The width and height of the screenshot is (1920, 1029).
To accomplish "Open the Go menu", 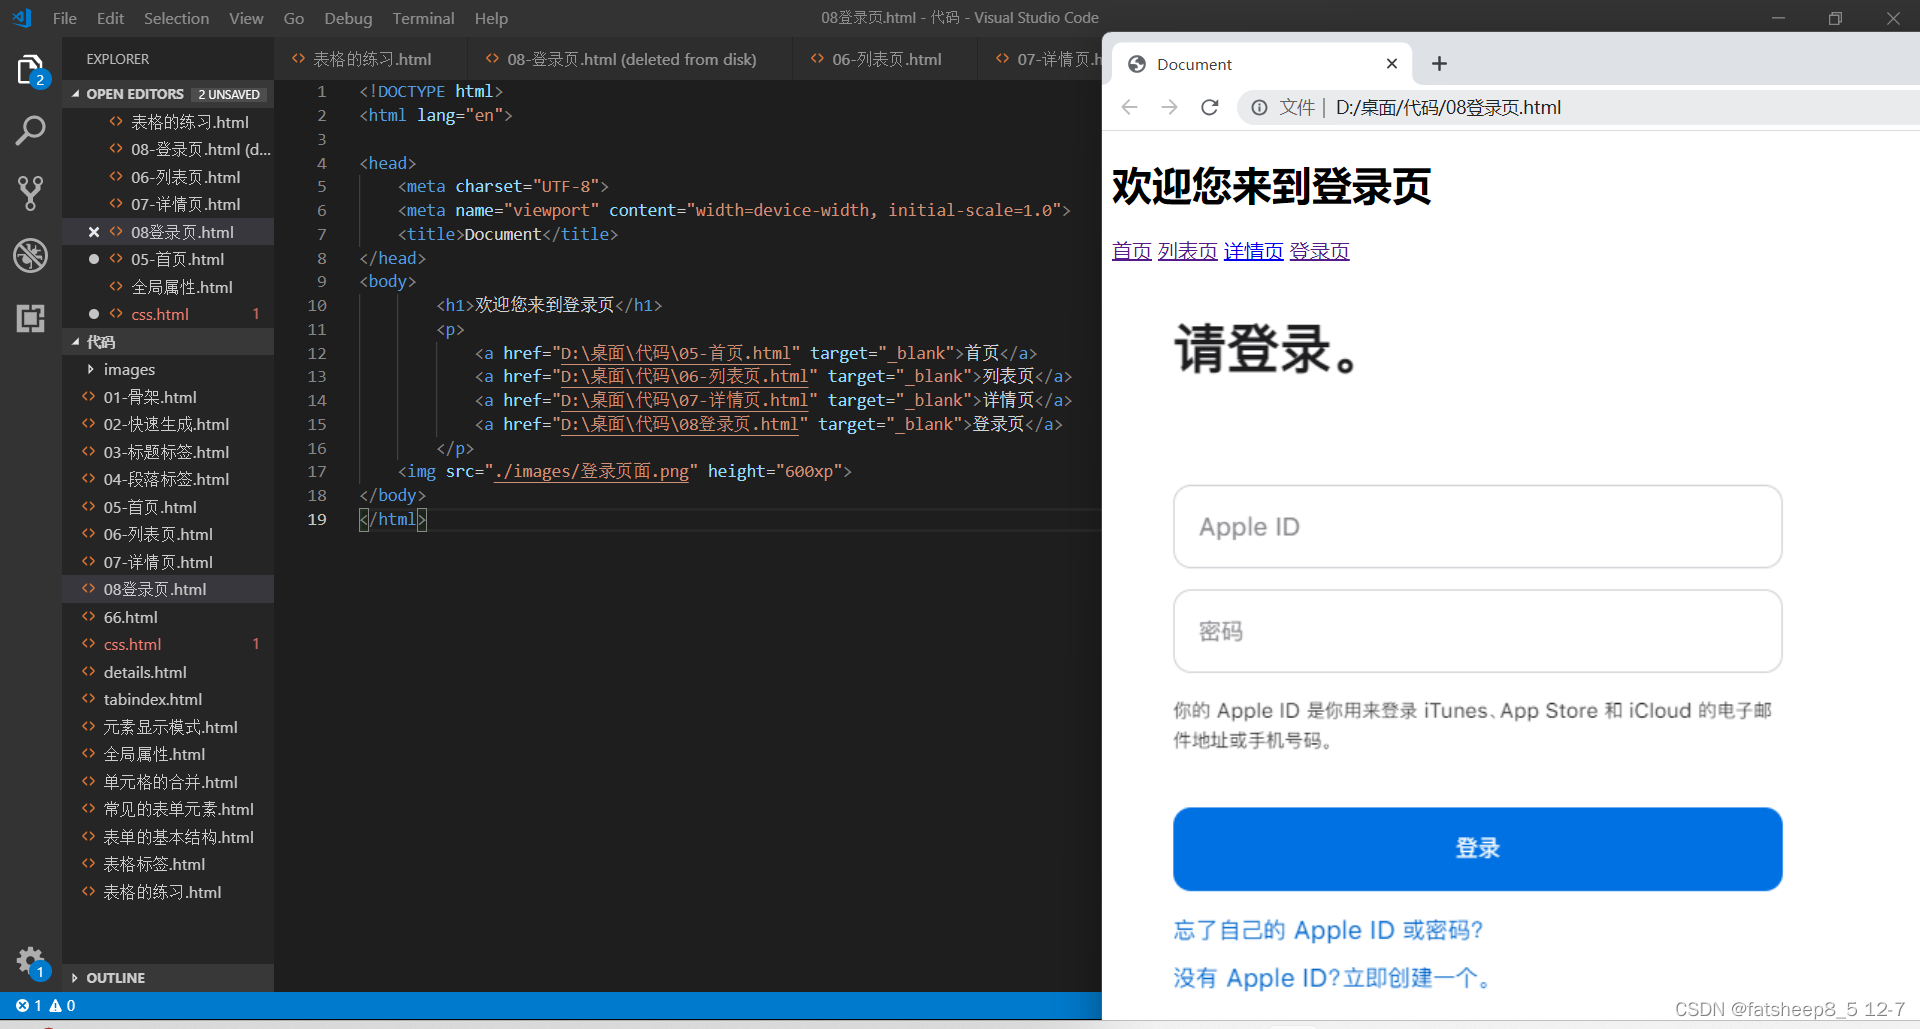I will pyautogui.click(x=293, y=18).
